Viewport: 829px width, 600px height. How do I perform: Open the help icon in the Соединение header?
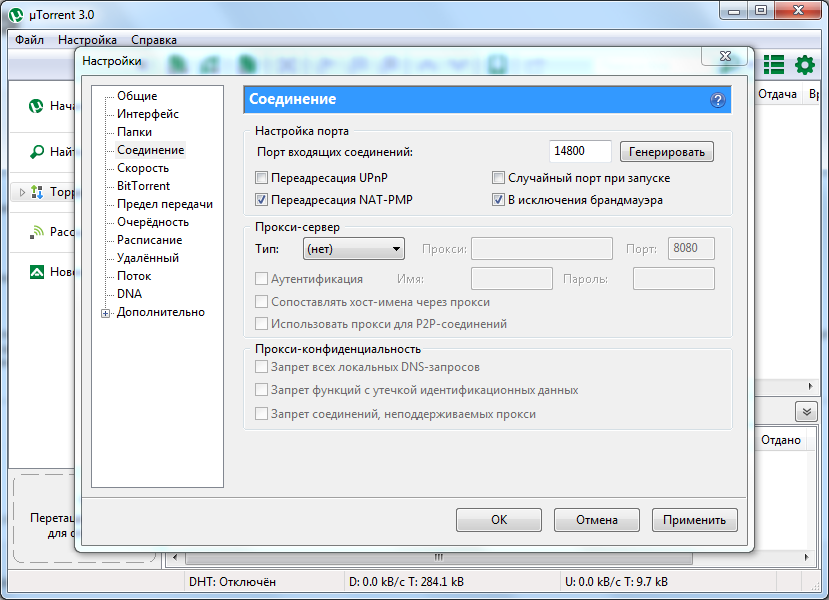(x=717, y=100)
